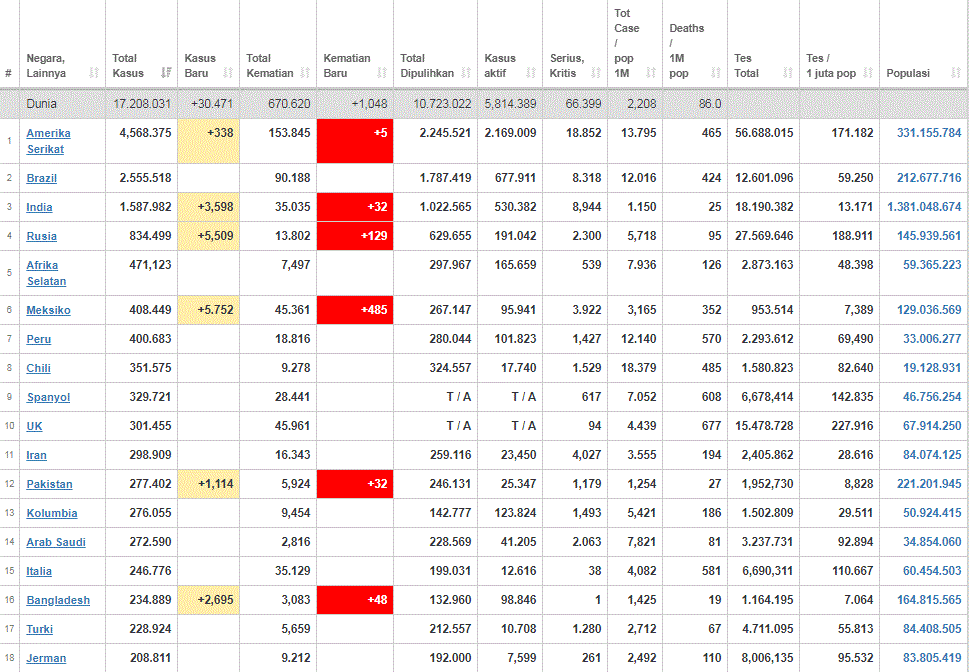Image resolution: width=969 pixels, height=672 pixels.
Task: Sort by Total Kasus descending icon
Action: [166, 73]
